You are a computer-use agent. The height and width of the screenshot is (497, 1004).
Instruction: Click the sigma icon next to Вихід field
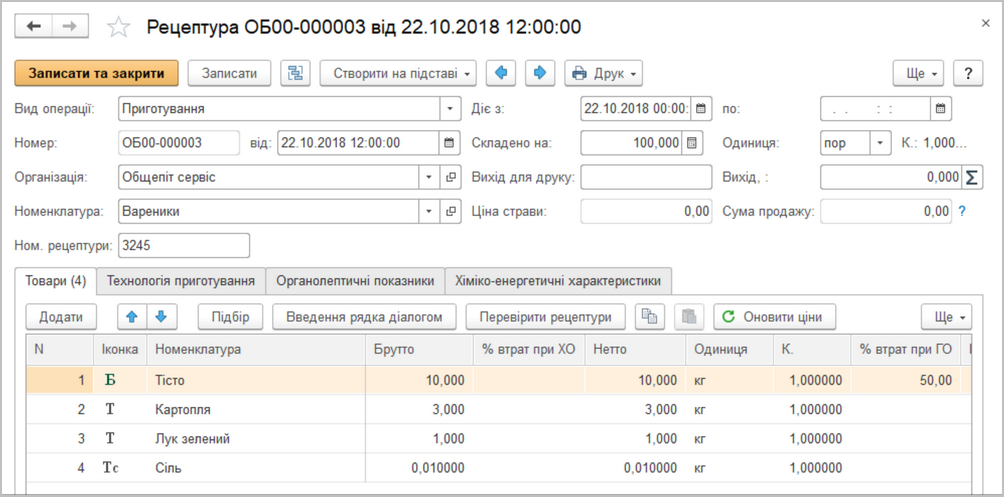click(x=970, y=177)
